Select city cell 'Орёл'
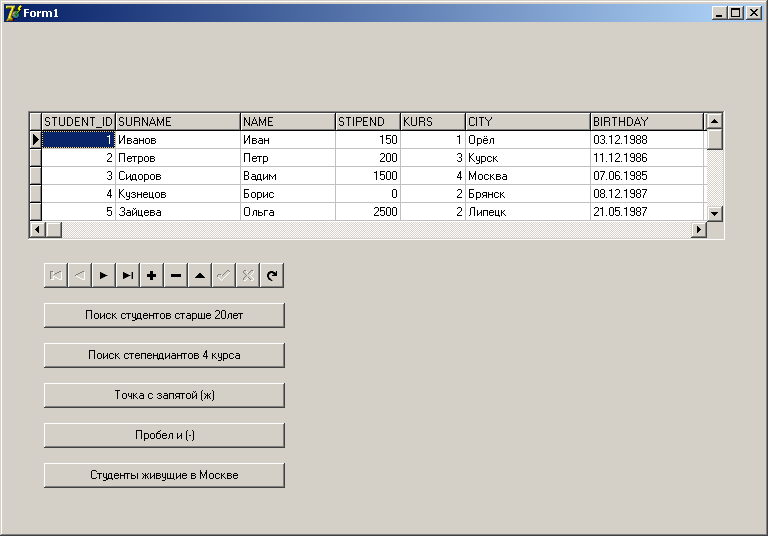Screen dimensions: 768x536 pyautogui.click(x=528, y=140)
